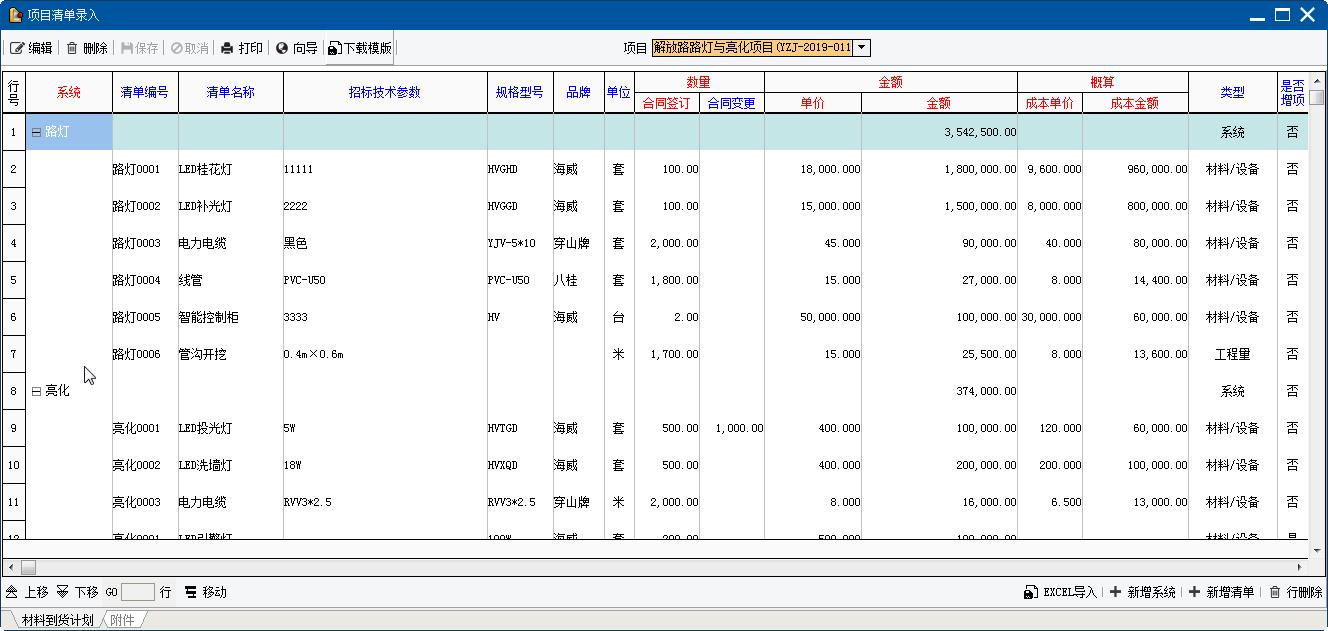
Task: Click the 下移 (Move down) icon
Action: click(63, 592)
